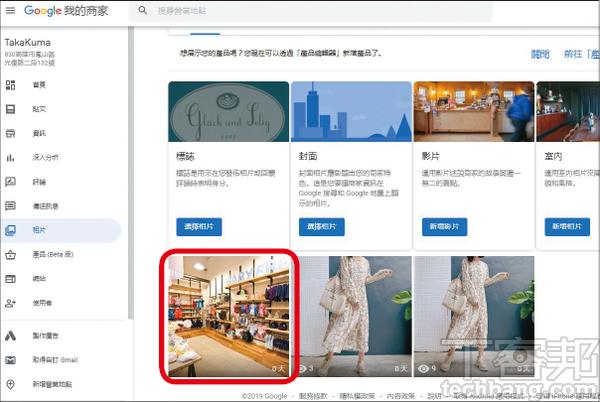Click the Google 我的商家 logo
The height and width of the screenshot is (402, 600).
click(66, 11)
